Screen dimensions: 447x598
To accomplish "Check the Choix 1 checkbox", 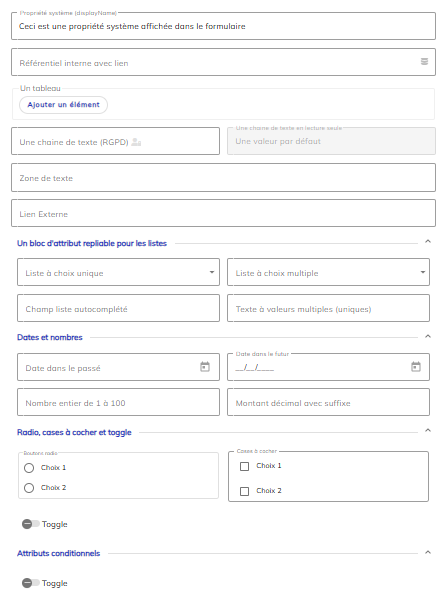I will coord(244,466).
